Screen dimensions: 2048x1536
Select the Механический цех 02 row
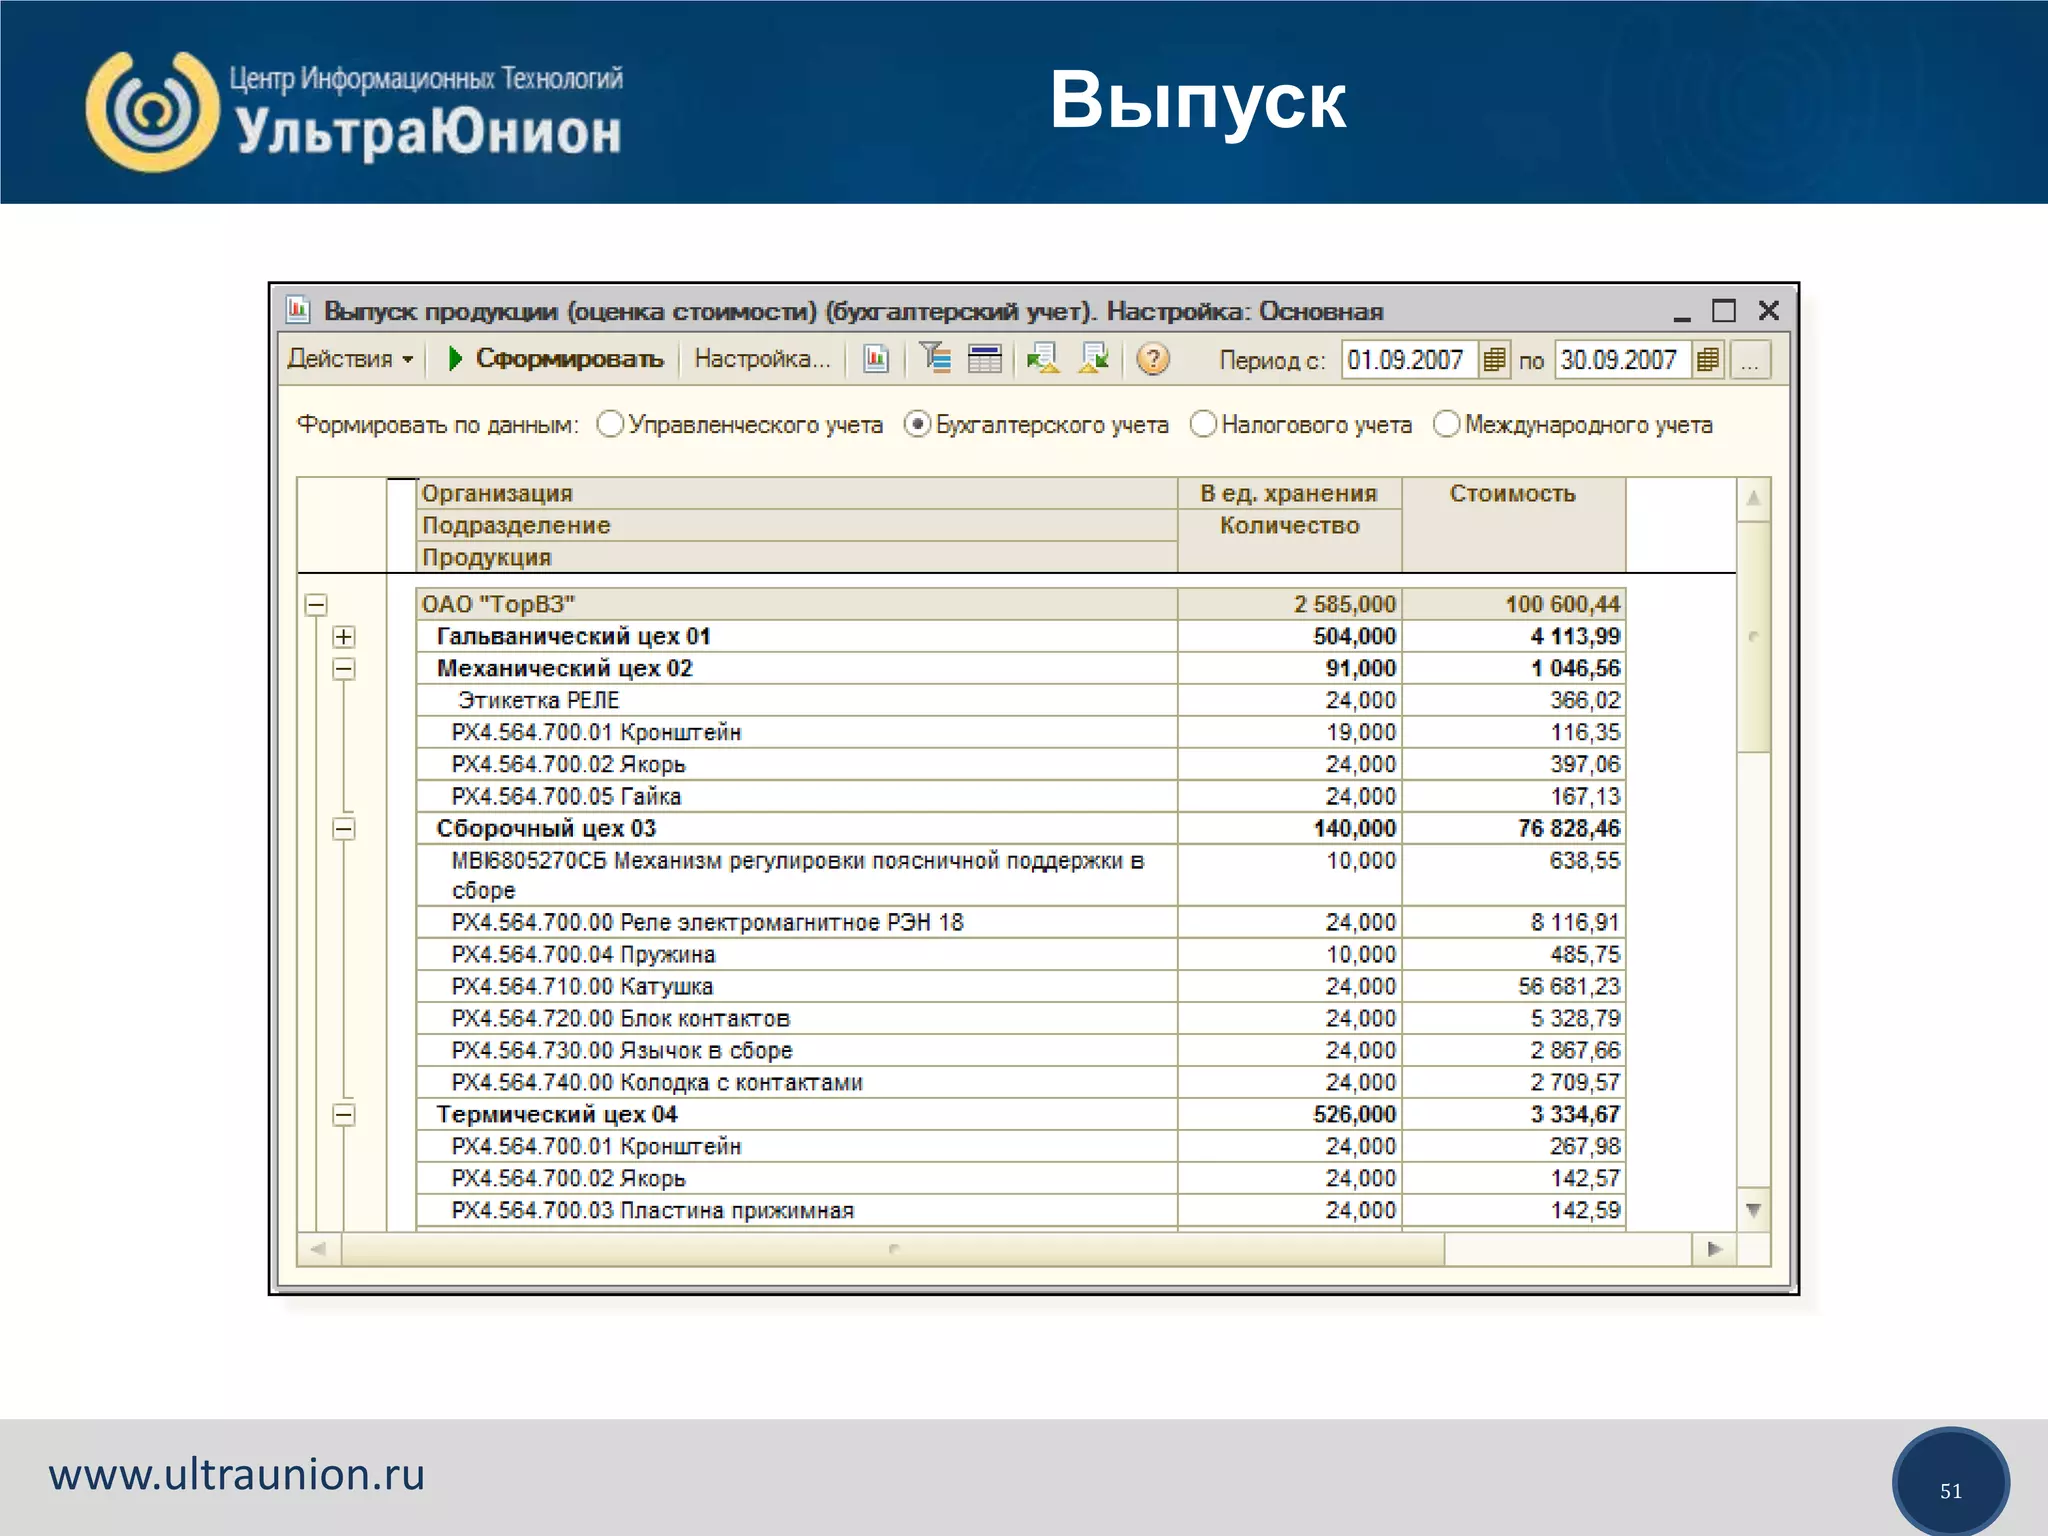click(x=1020, y=668)
